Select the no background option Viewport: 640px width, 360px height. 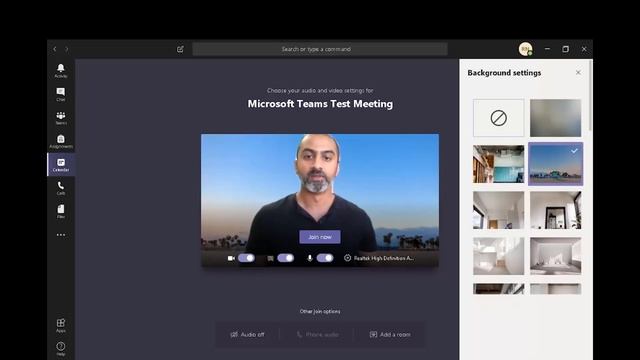(x=498, y=118)
